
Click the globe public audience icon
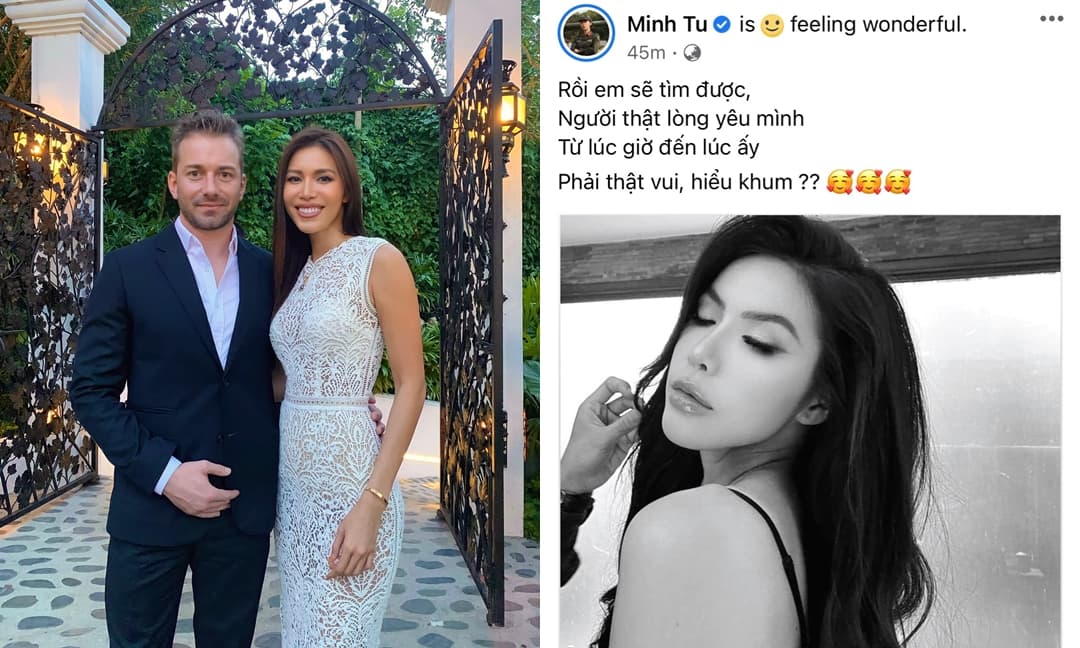click(692, 52)
